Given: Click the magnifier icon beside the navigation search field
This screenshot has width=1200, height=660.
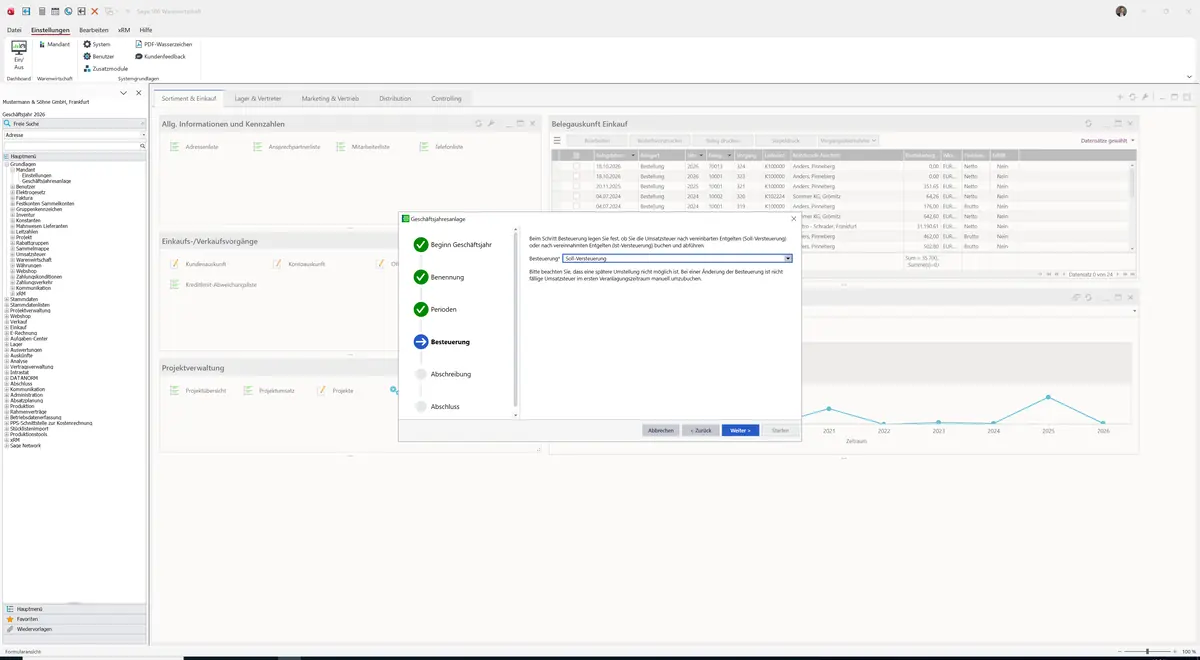Looking at the screenshot, I should [143, 146].
